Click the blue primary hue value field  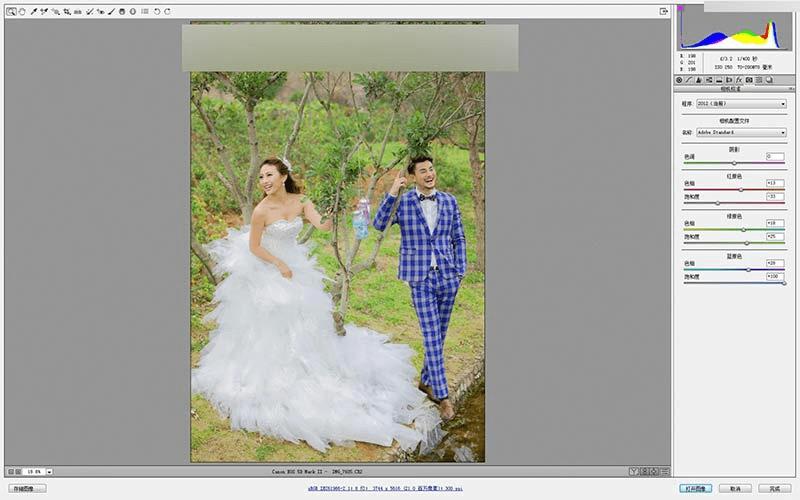click(775, 263)
